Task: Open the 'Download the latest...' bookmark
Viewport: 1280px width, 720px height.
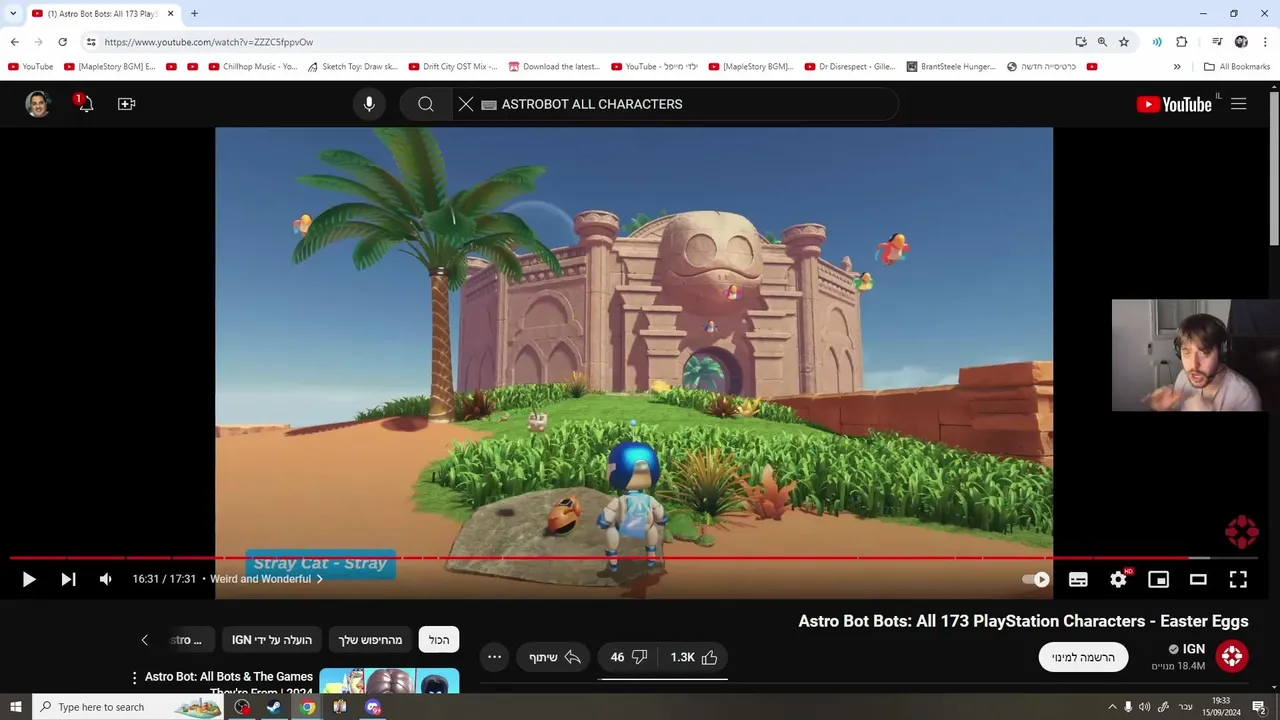Action: (554, 67)
